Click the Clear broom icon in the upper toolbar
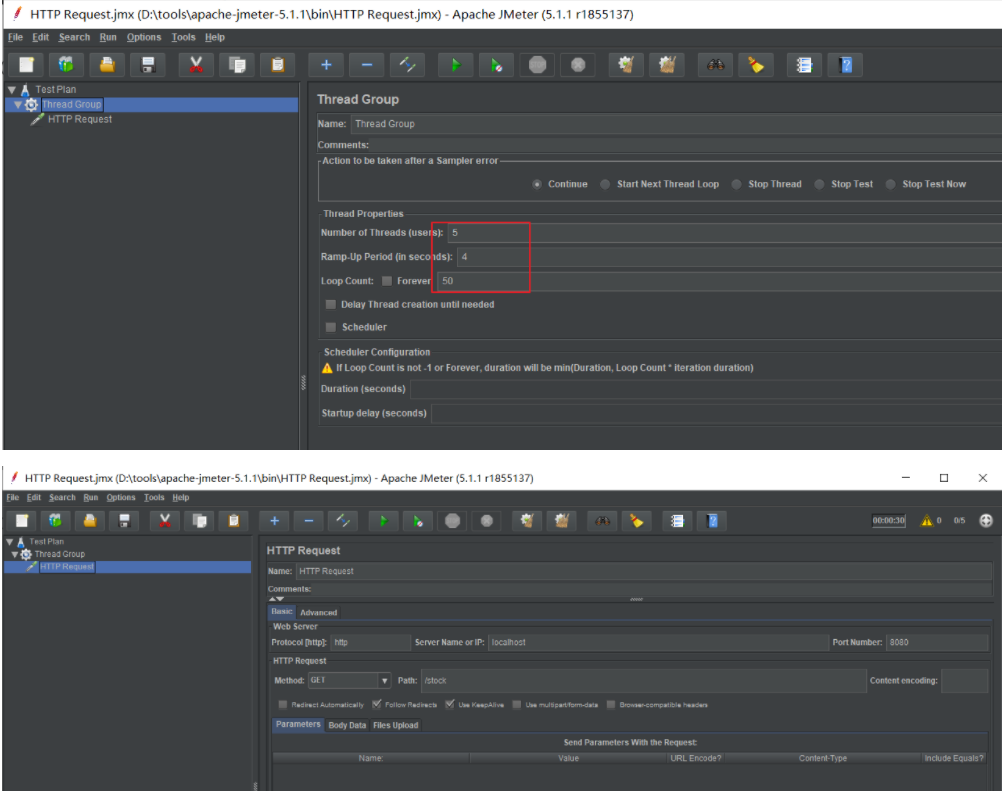The image size is (1007, 791). [626, 65]
